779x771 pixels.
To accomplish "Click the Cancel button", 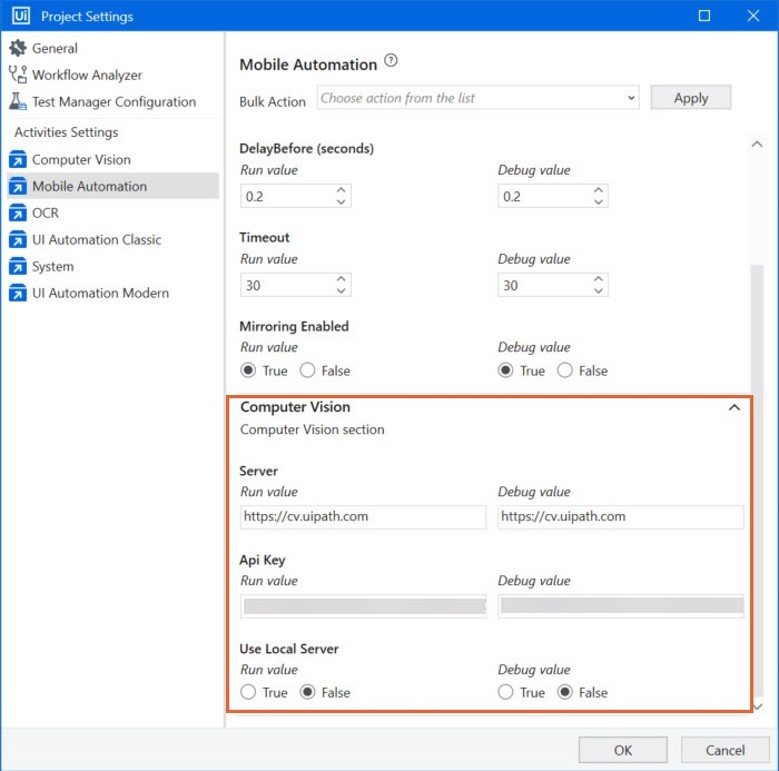I will pos(725,750).
